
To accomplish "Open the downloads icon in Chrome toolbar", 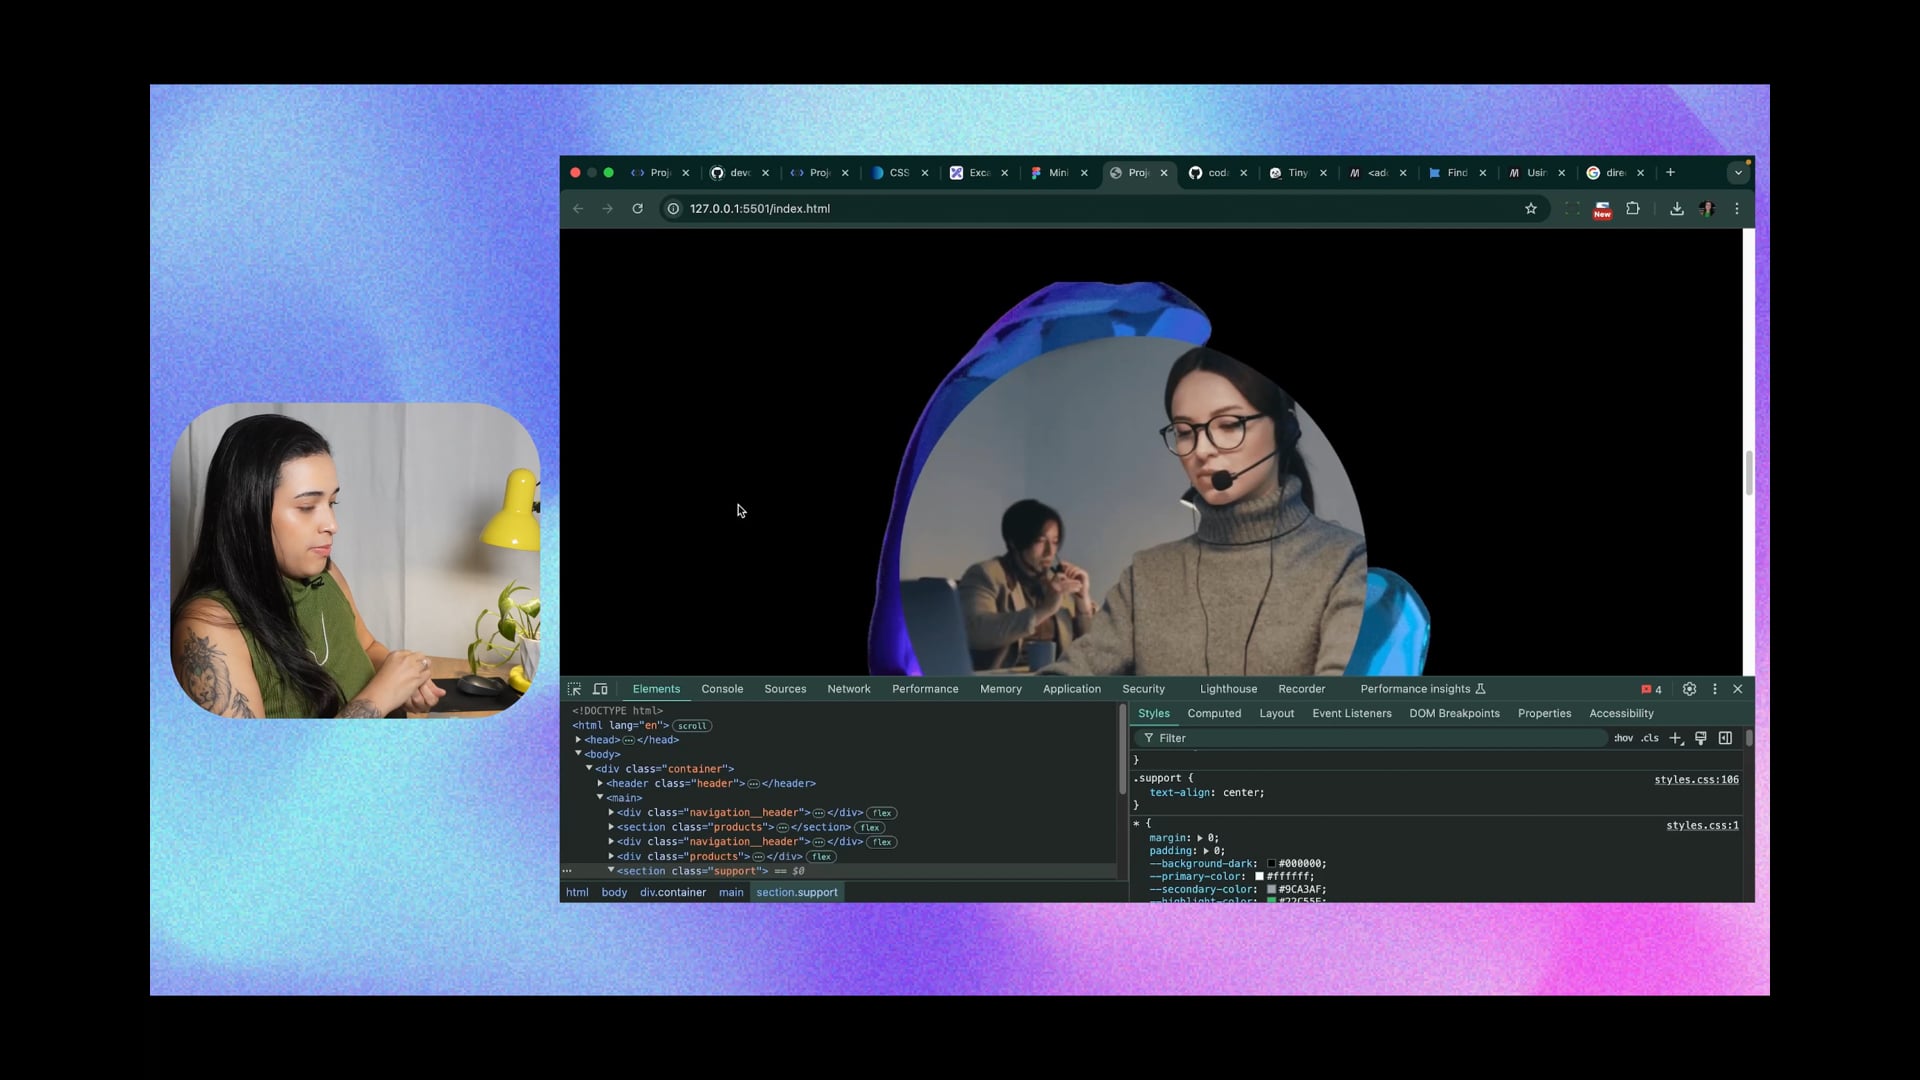I will [x=1676, y=209].
